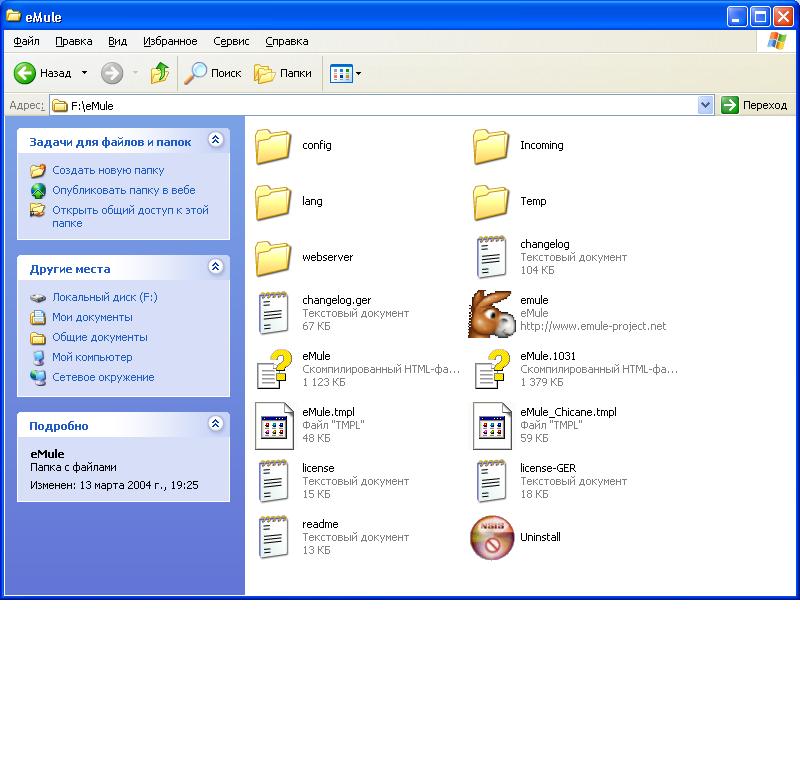The image size is (800, 768).
Task: Click the file name eMule_Chicane.tmpl
Action: pos(568,412)
